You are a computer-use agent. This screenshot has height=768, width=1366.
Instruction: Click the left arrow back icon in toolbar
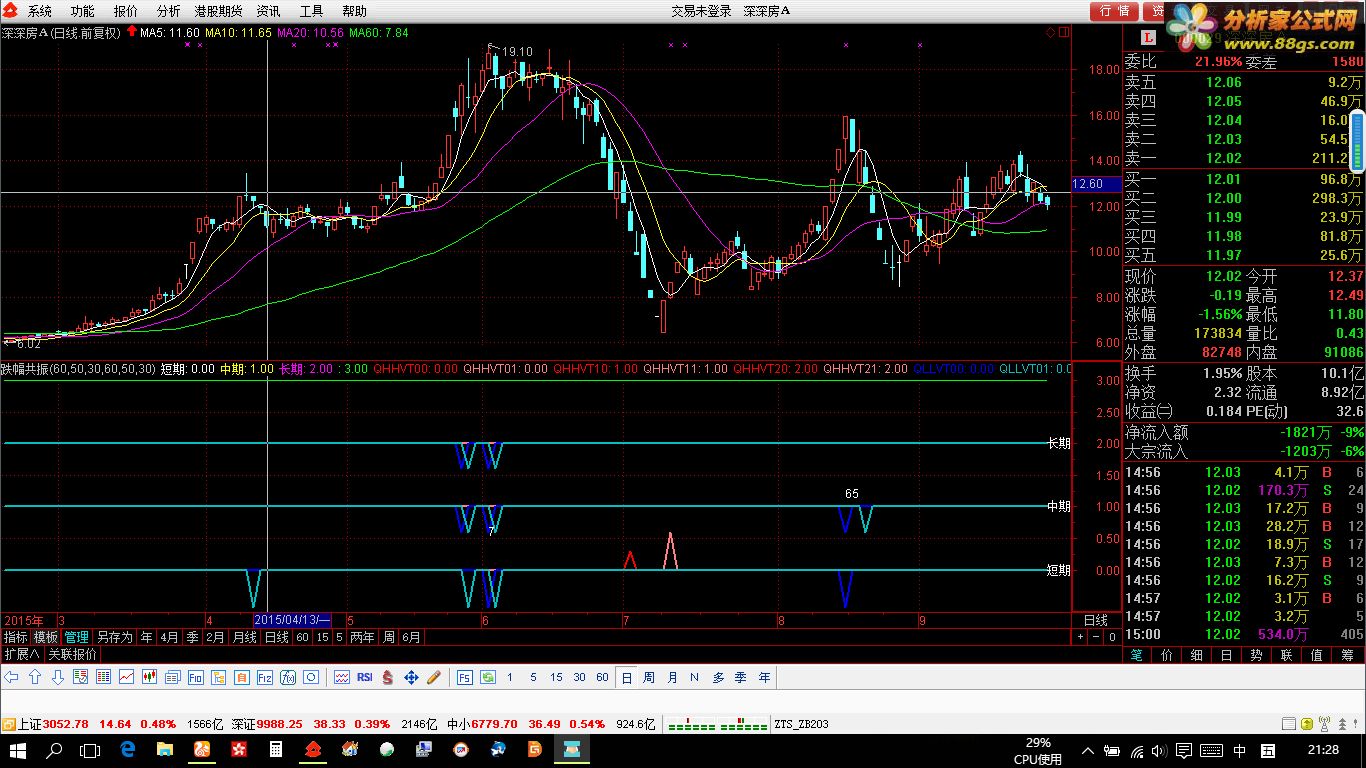[x=11, y=677]
